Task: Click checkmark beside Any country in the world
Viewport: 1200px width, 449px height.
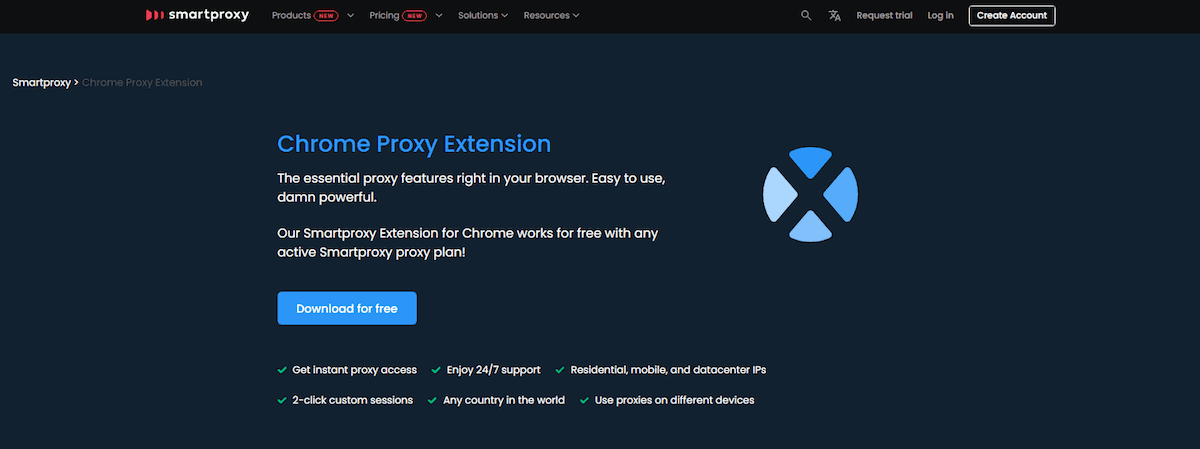Action: [432, 400]
